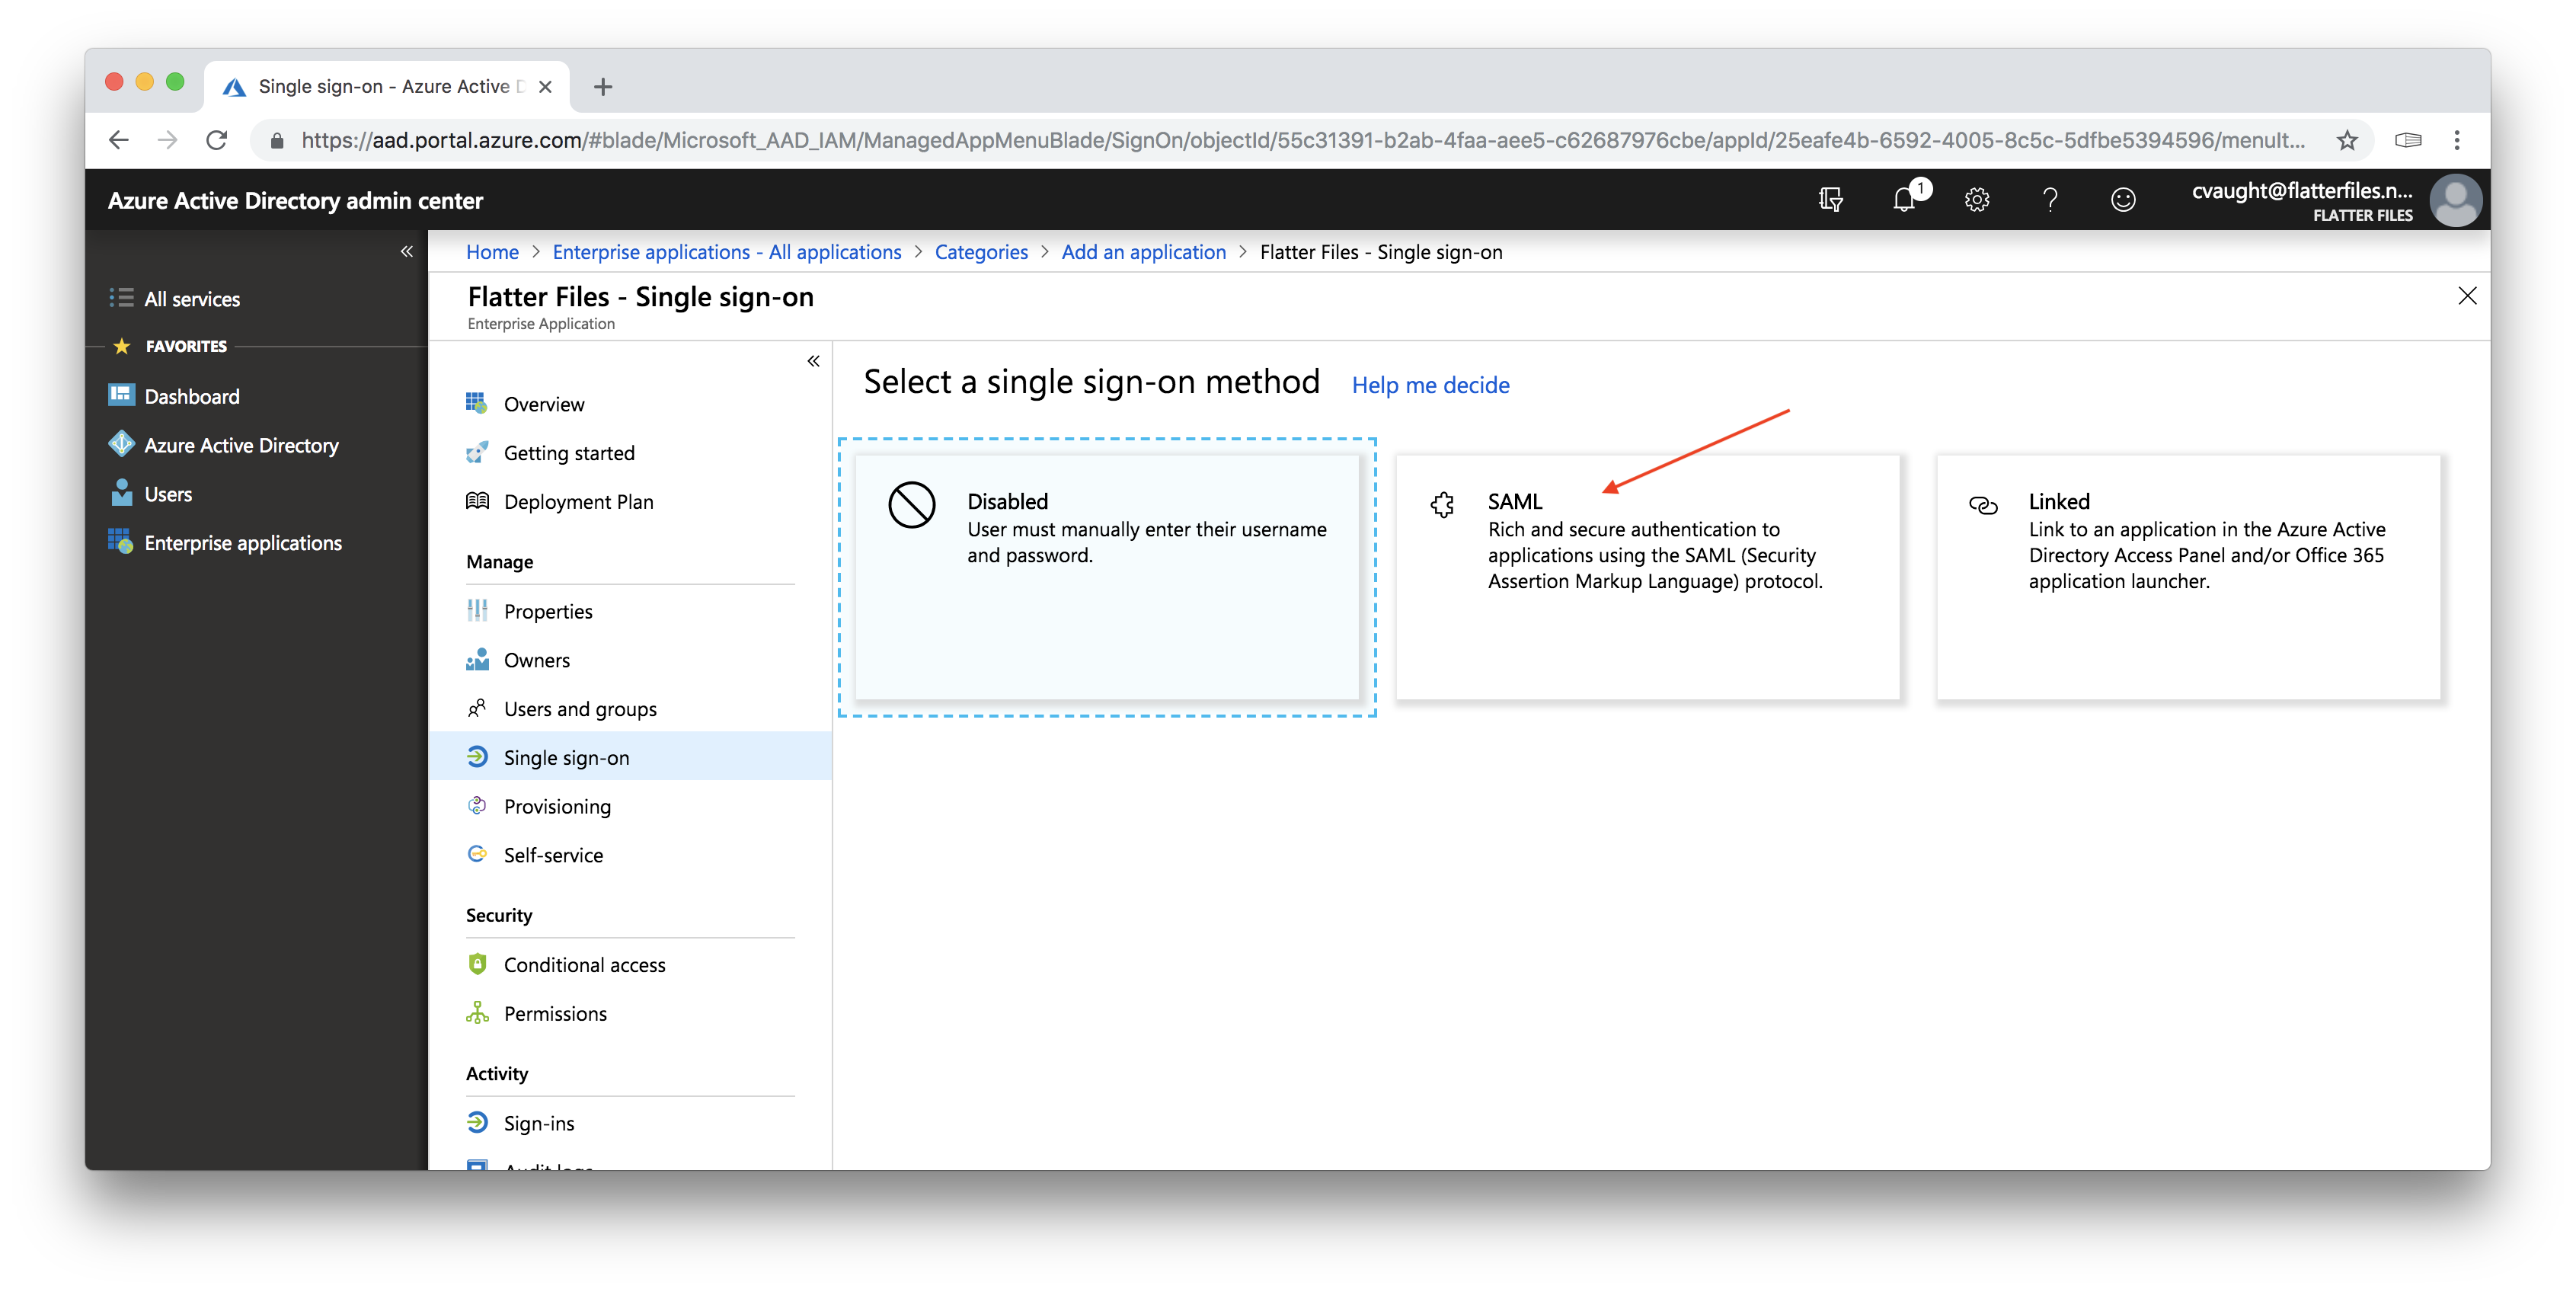Click the Single sign-on sidebar menu icon

coord(478,756)
